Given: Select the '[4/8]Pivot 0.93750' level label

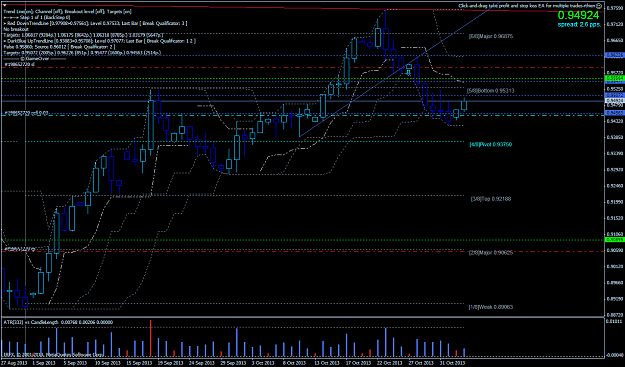Looking at the screenshot, I should [491, 144].
